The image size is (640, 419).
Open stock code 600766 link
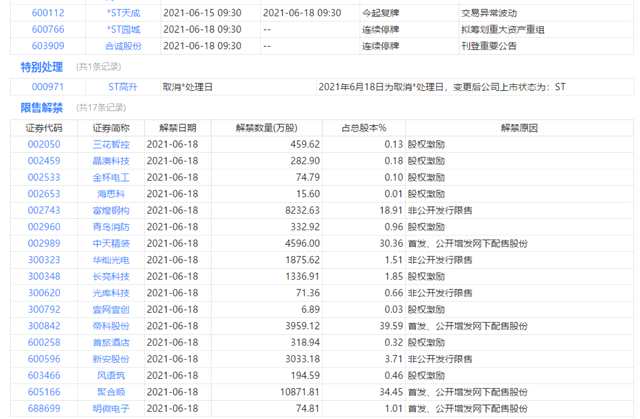pyautogui.click(x=48, y=29)
